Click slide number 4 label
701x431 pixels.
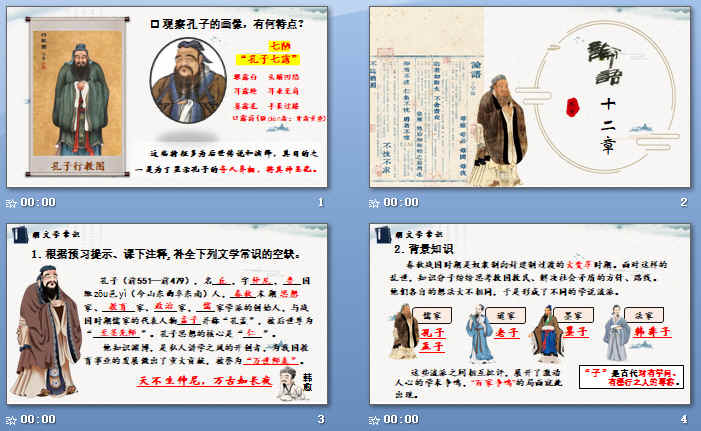point(684,419)
